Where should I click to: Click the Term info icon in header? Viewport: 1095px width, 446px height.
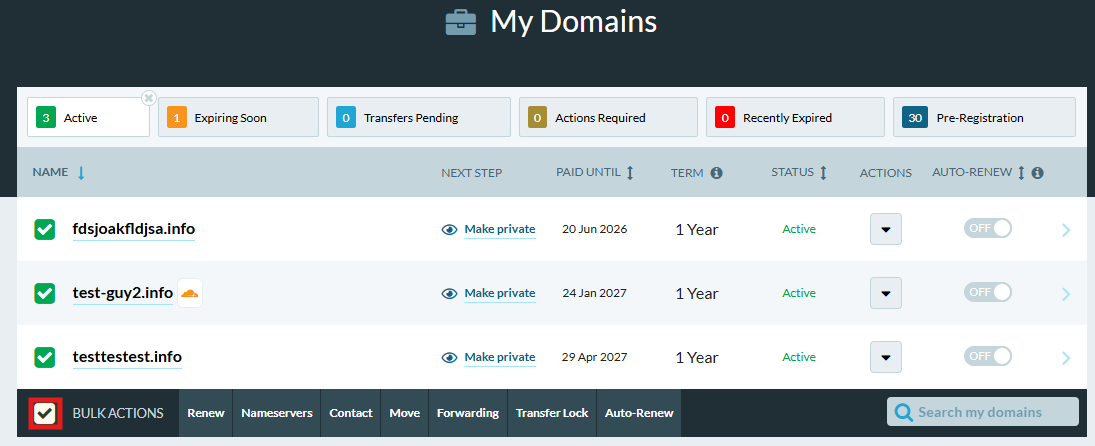pyautogui.click(x=716, y=173)
